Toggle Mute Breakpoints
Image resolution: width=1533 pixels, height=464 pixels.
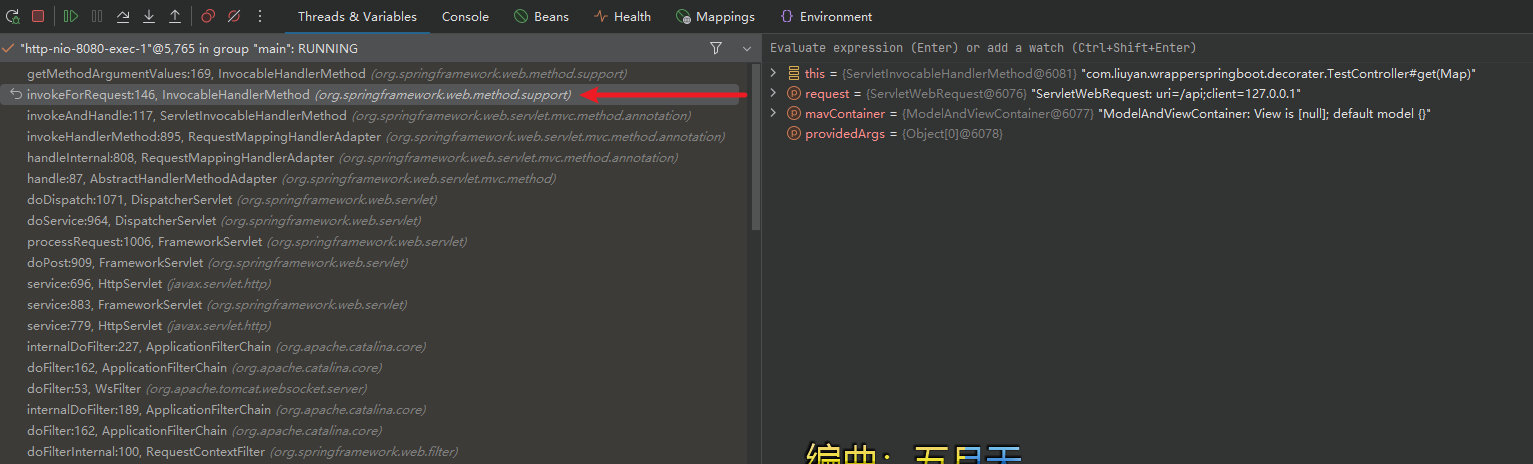[234, 16]
